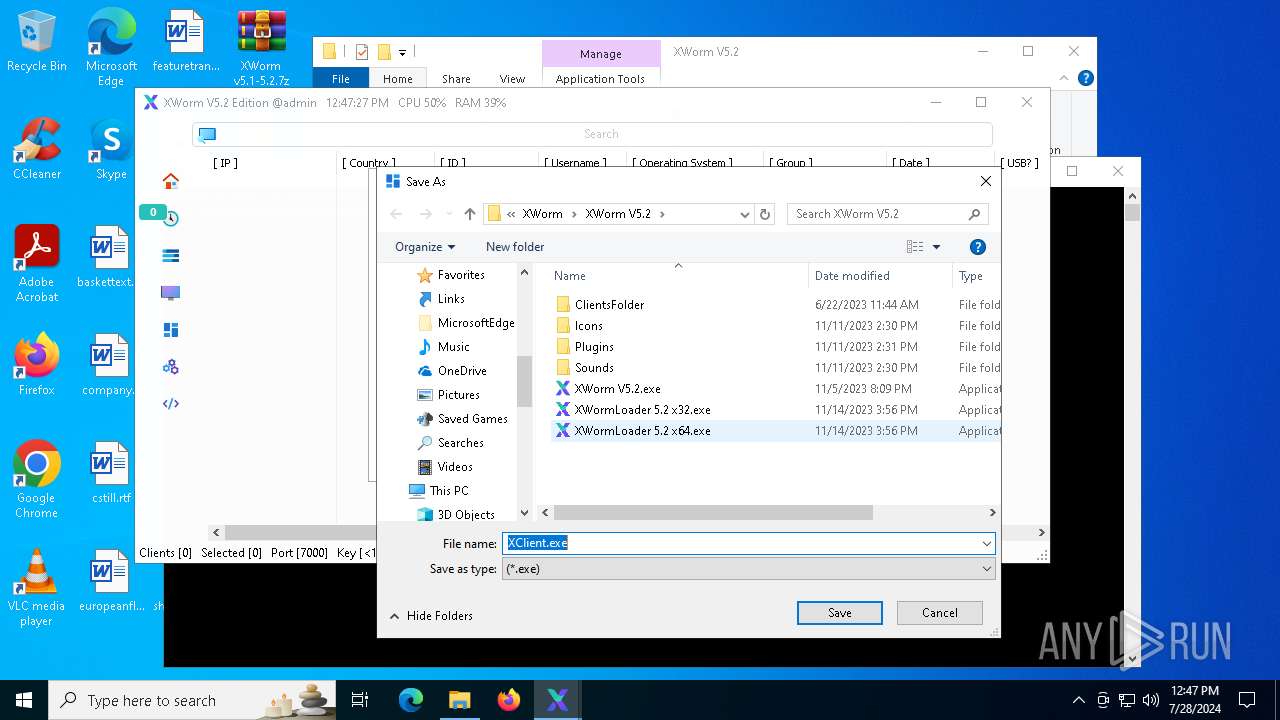
Task: Select the Manage contextual tab
Action: pos(601,54)
